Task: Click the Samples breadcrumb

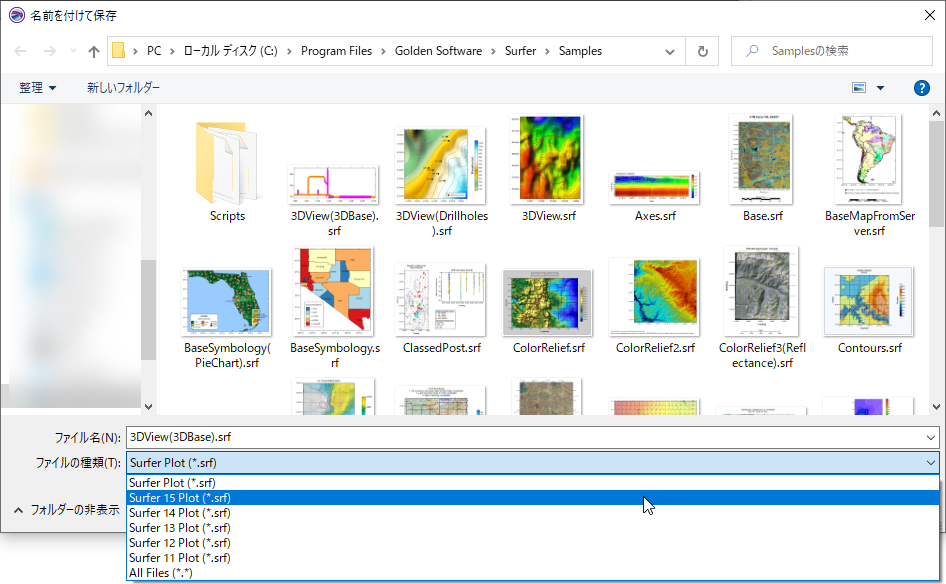Action: pos(580,51)
